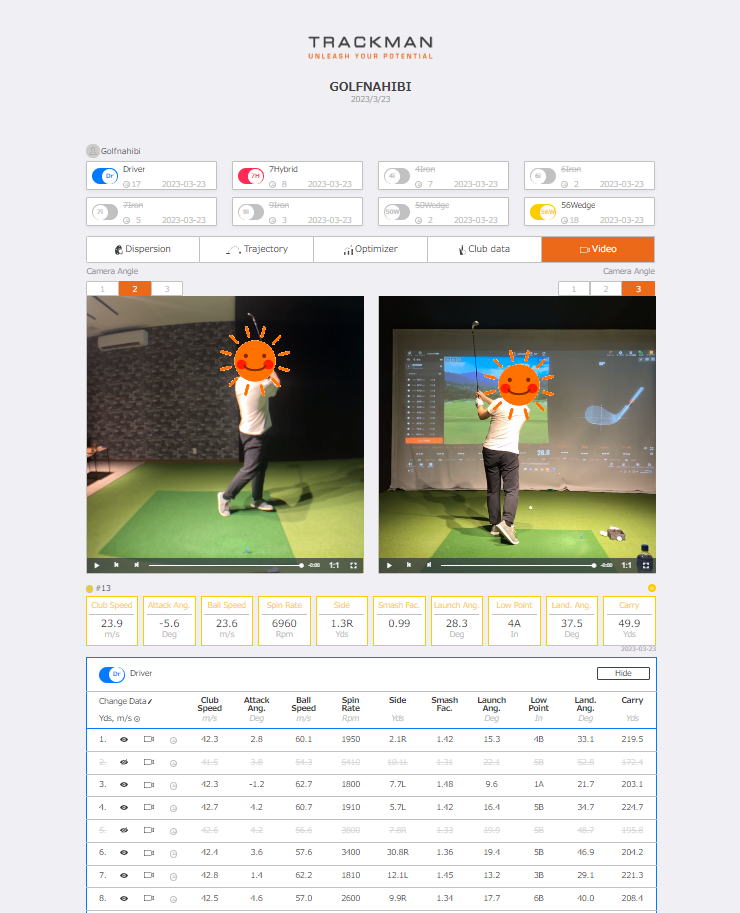
Task: Enable the 50Wedge club switch
Action: (397, 212)
